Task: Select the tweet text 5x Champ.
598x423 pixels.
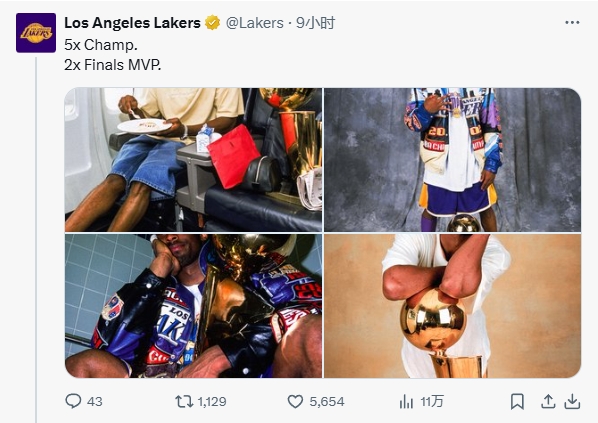Action: (101, 45)
